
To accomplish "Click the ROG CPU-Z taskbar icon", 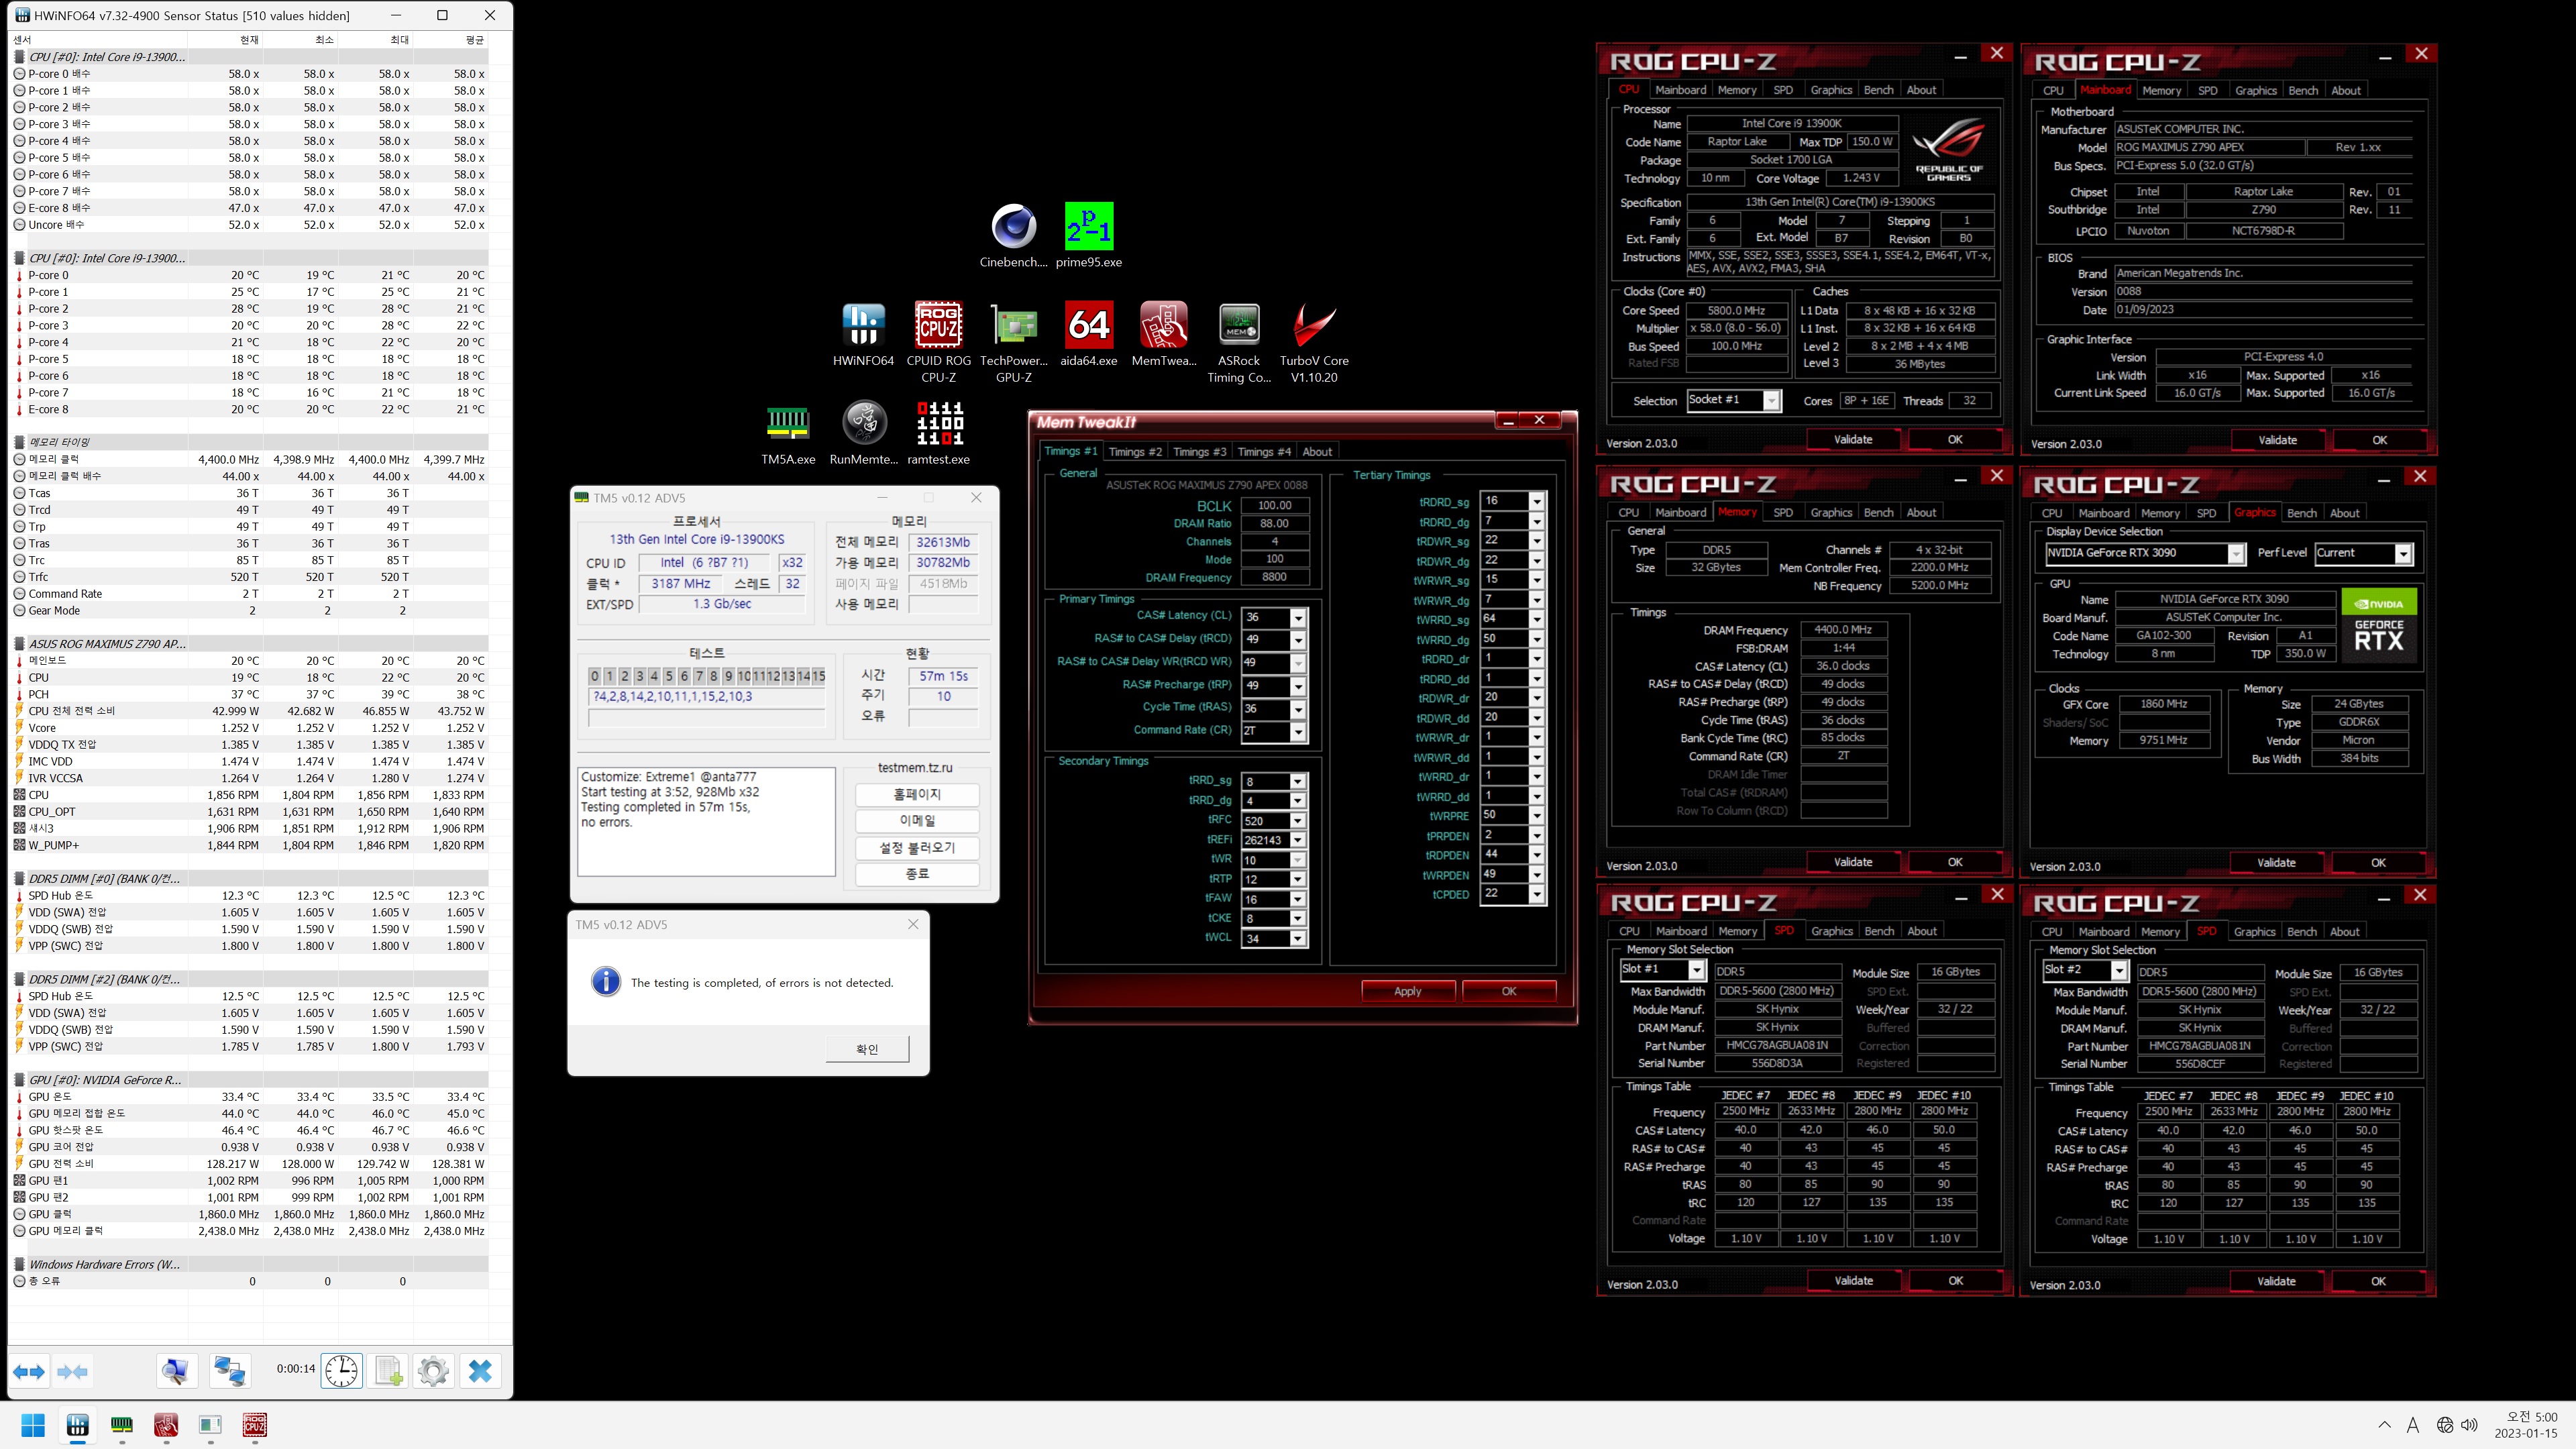I will [255, 1425].
